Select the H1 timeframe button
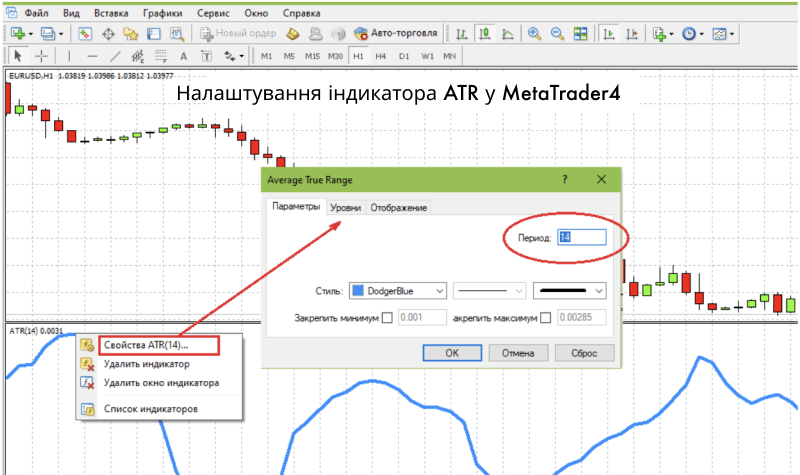Image resolution: width=800 pixels, height=475 pixels. 358,56
